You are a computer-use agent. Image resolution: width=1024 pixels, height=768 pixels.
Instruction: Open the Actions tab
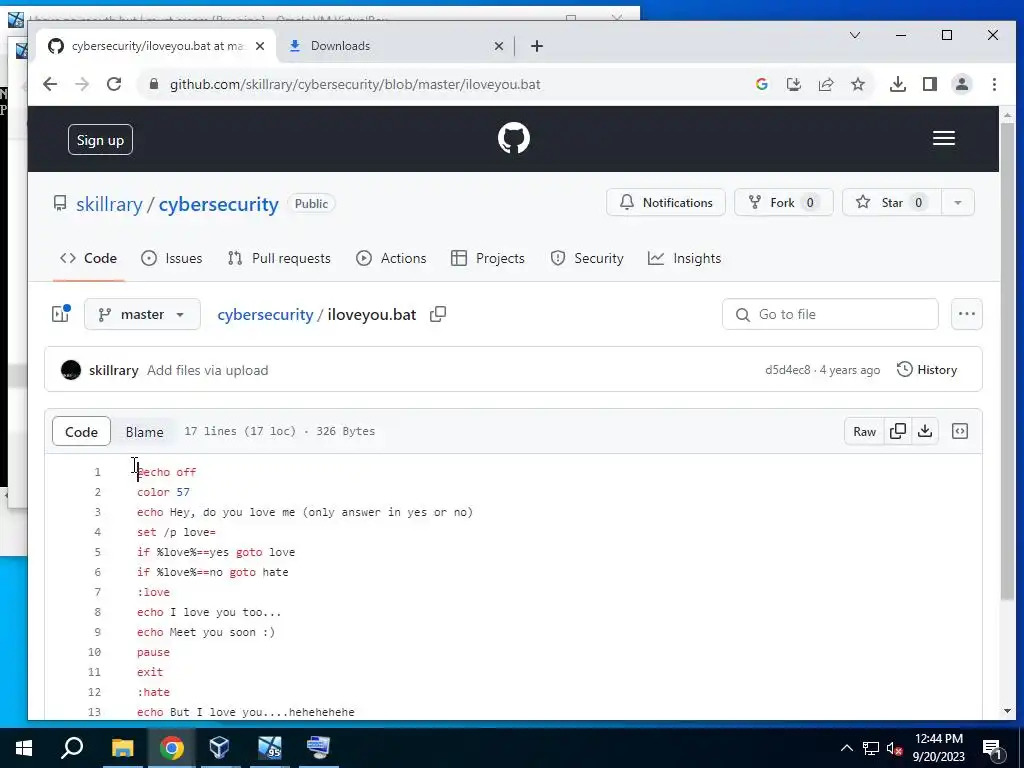click(x=391, y=259)
